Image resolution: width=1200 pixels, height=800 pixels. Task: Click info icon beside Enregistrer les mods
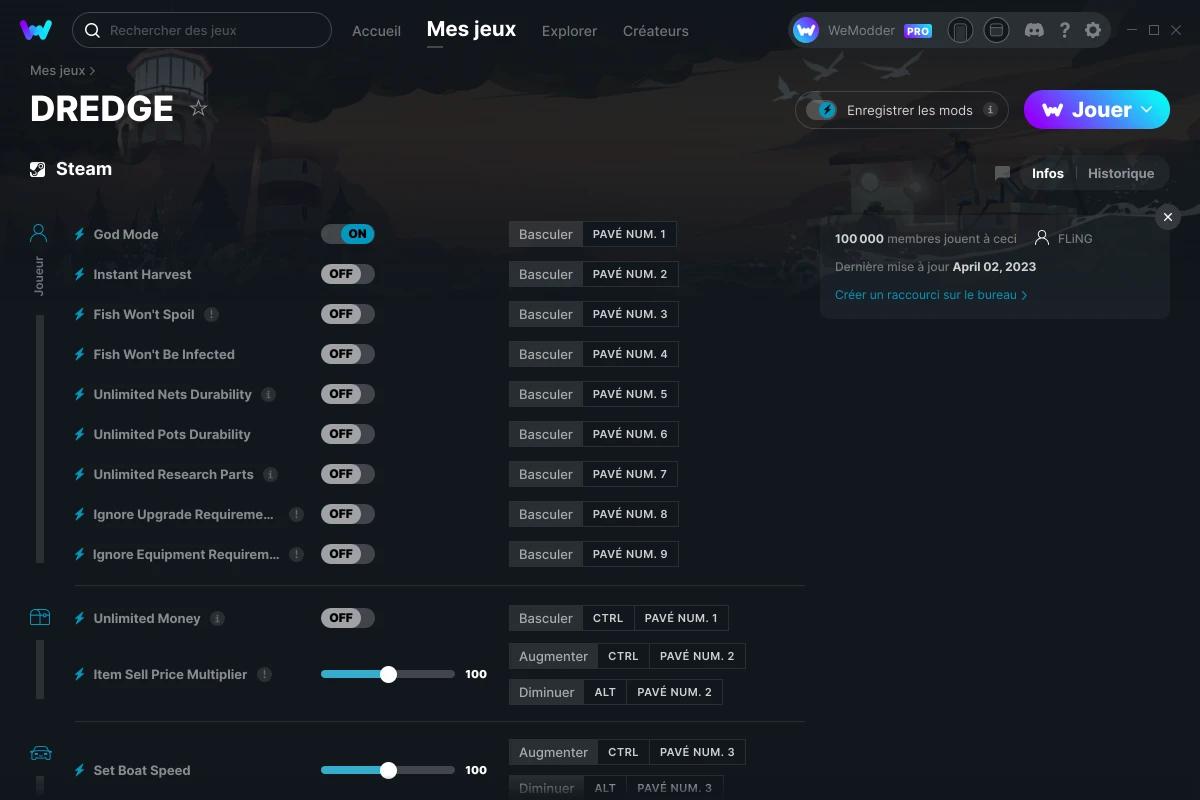(990, 110)
